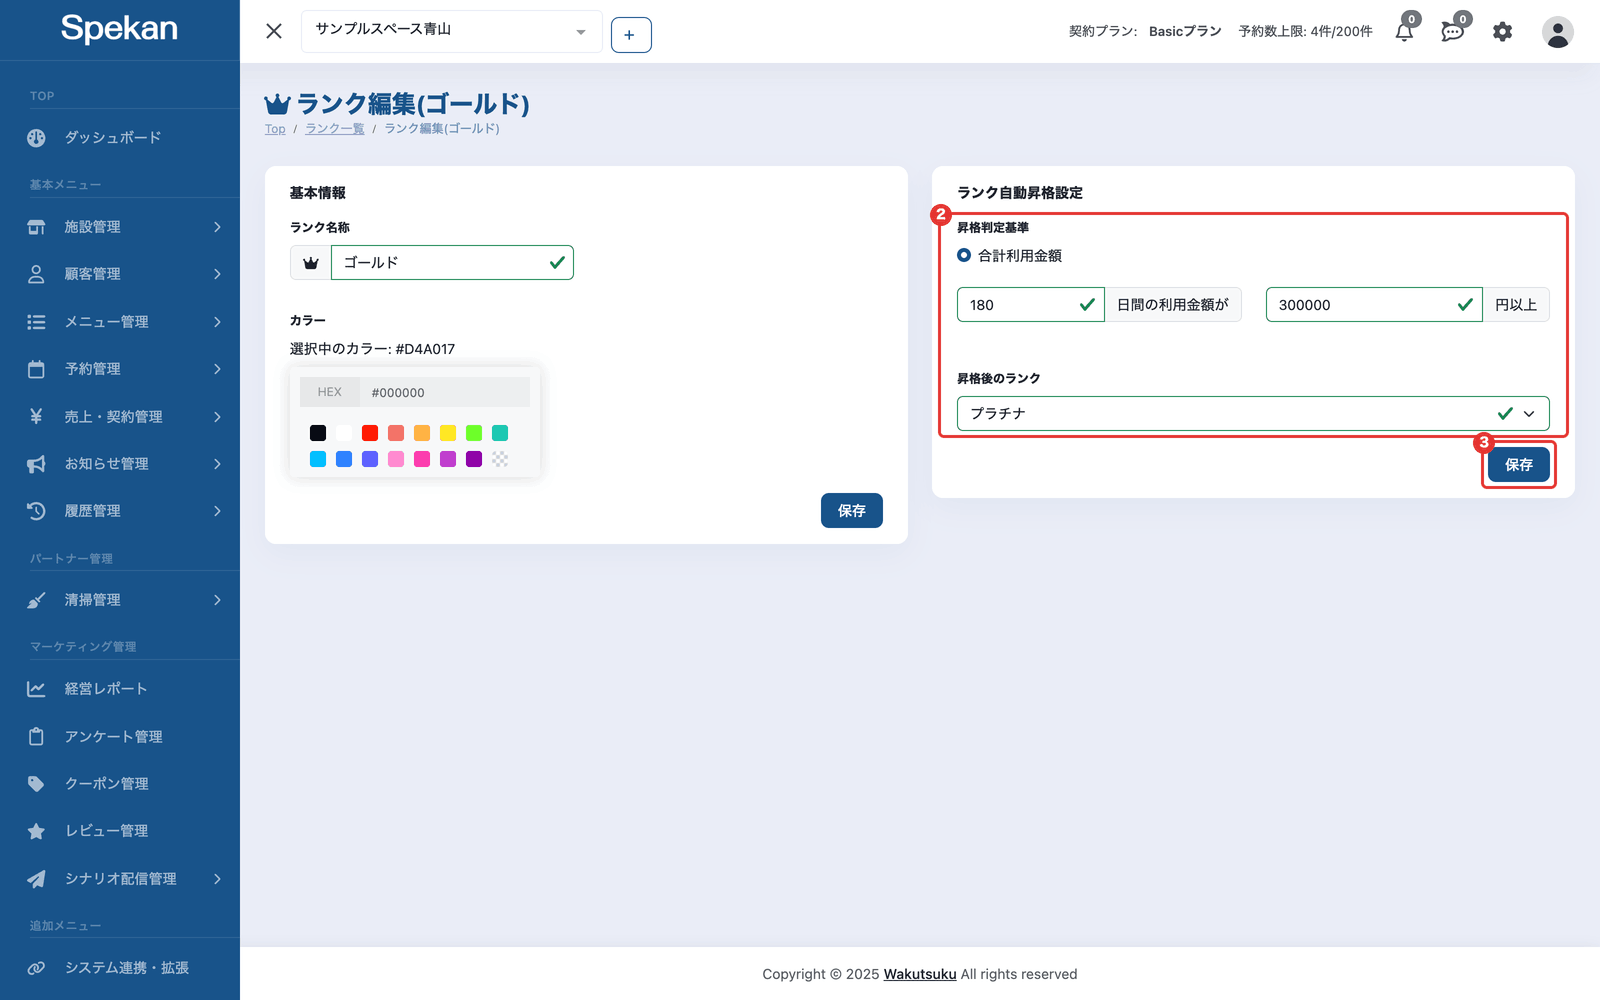Click the アンケート管理 clipboard icon
Image resolution: width=1600 pixels, height=1000 pixels.
(x=36, y=737)
